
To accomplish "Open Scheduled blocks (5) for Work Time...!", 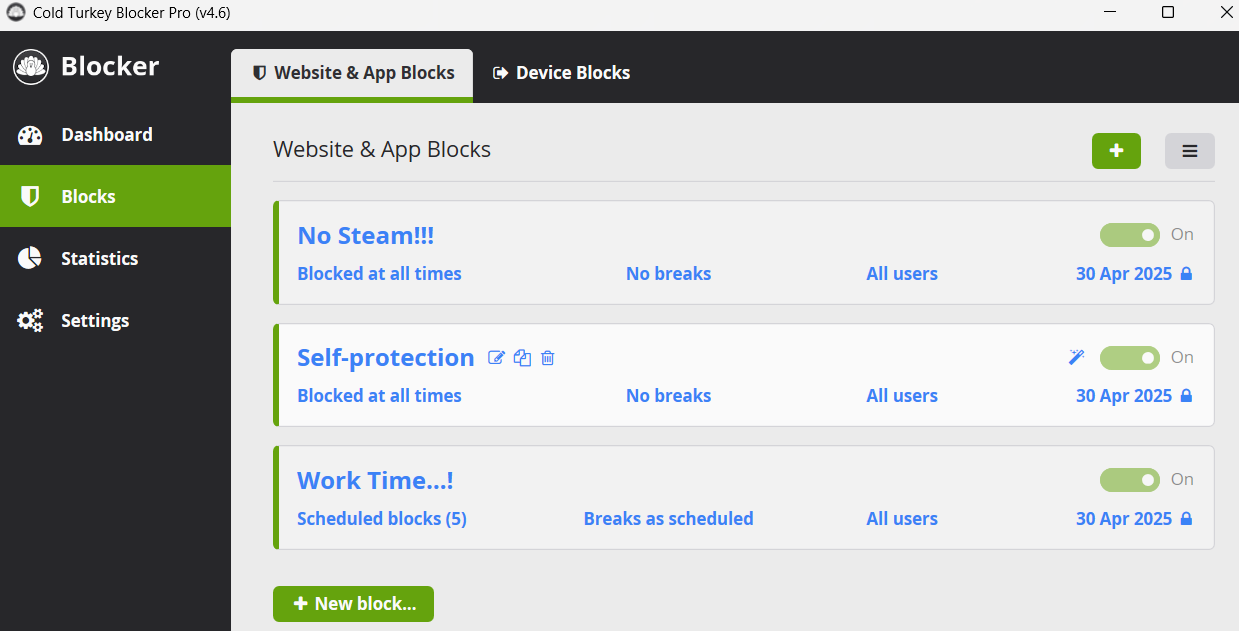I will [381, 518].
